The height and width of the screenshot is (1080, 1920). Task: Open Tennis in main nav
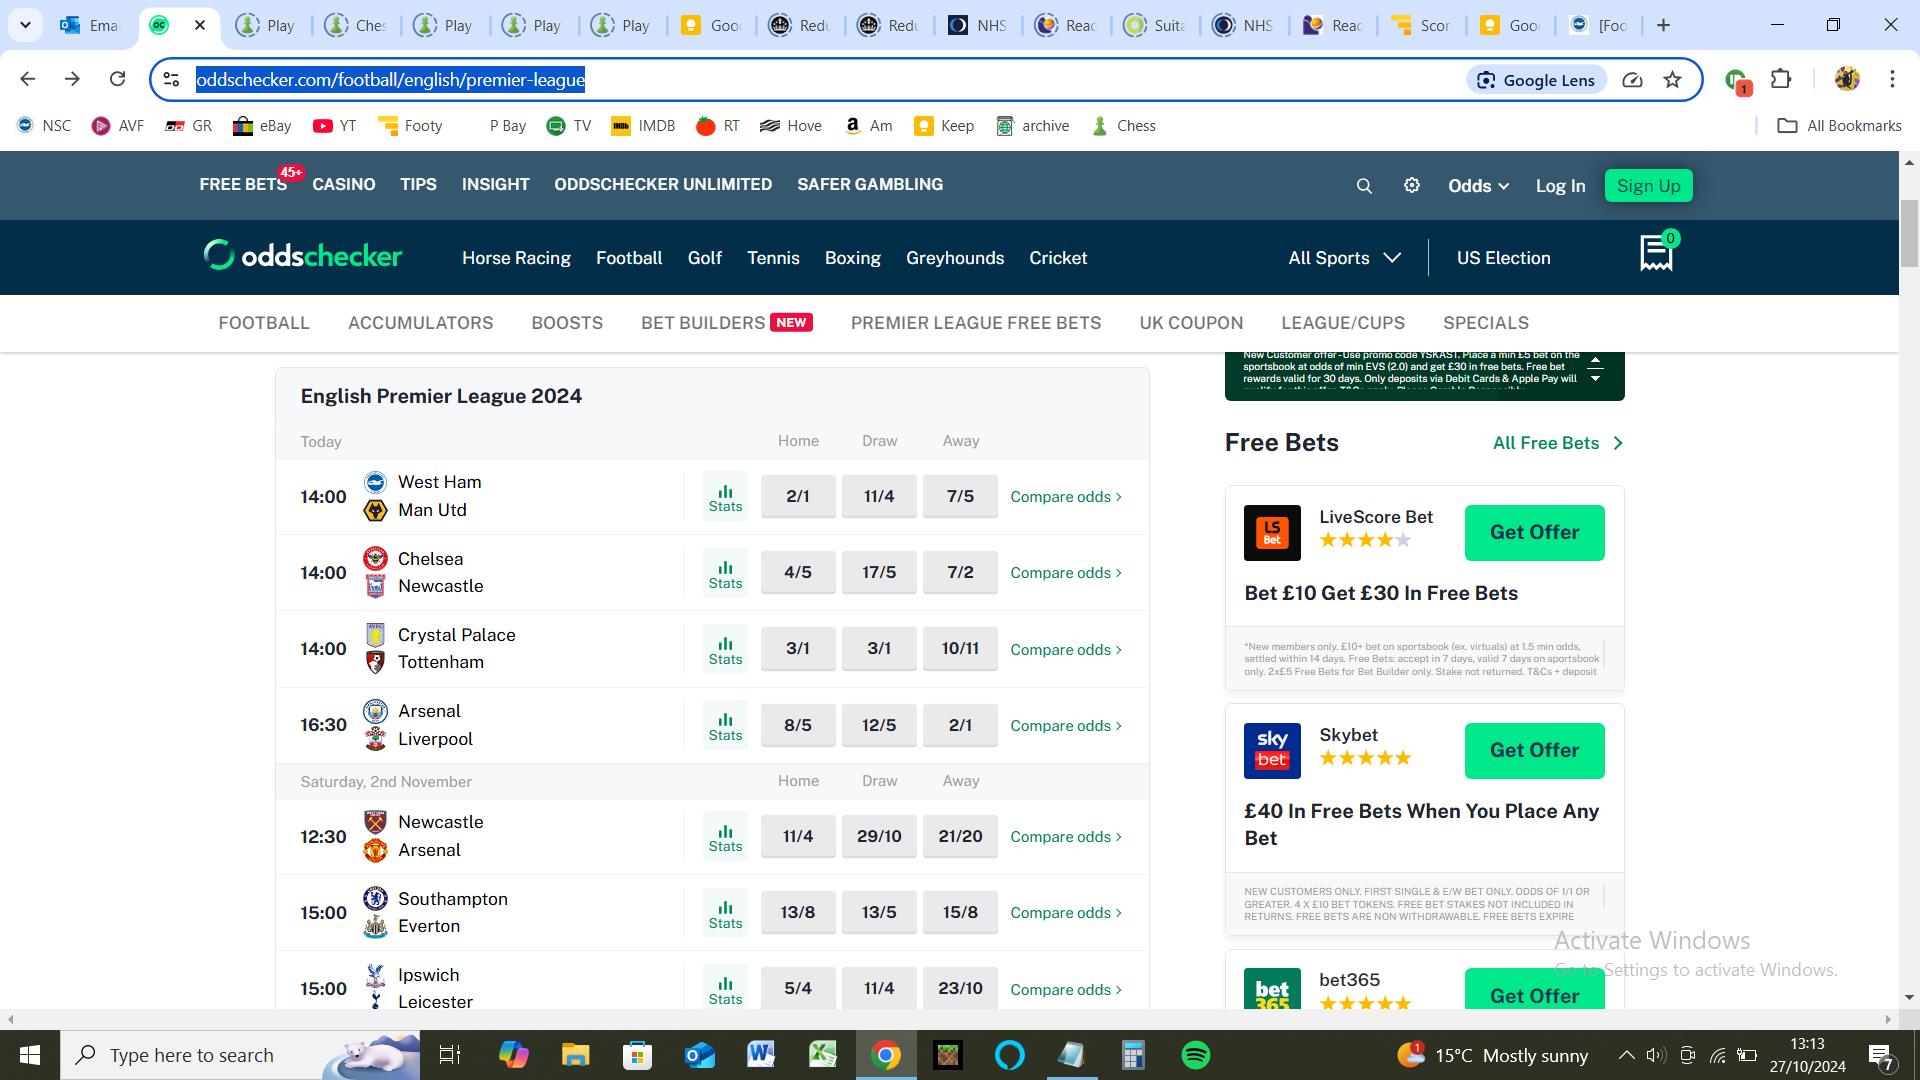(x=773, y=258)
